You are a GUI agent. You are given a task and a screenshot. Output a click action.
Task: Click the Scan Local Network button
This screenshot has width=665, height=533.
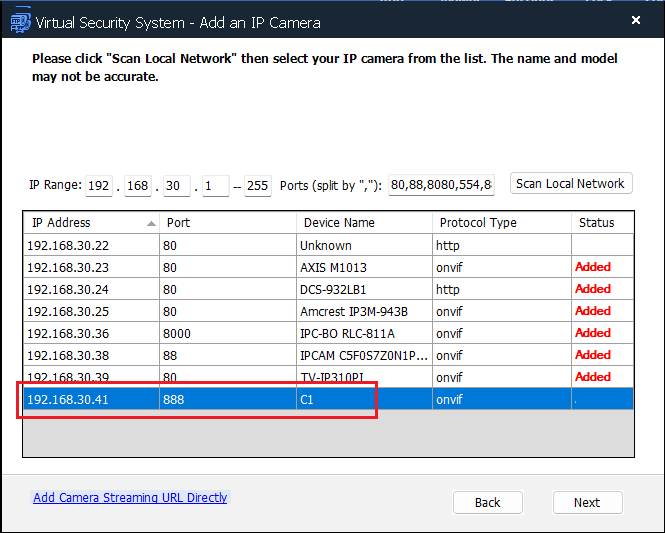570,184
